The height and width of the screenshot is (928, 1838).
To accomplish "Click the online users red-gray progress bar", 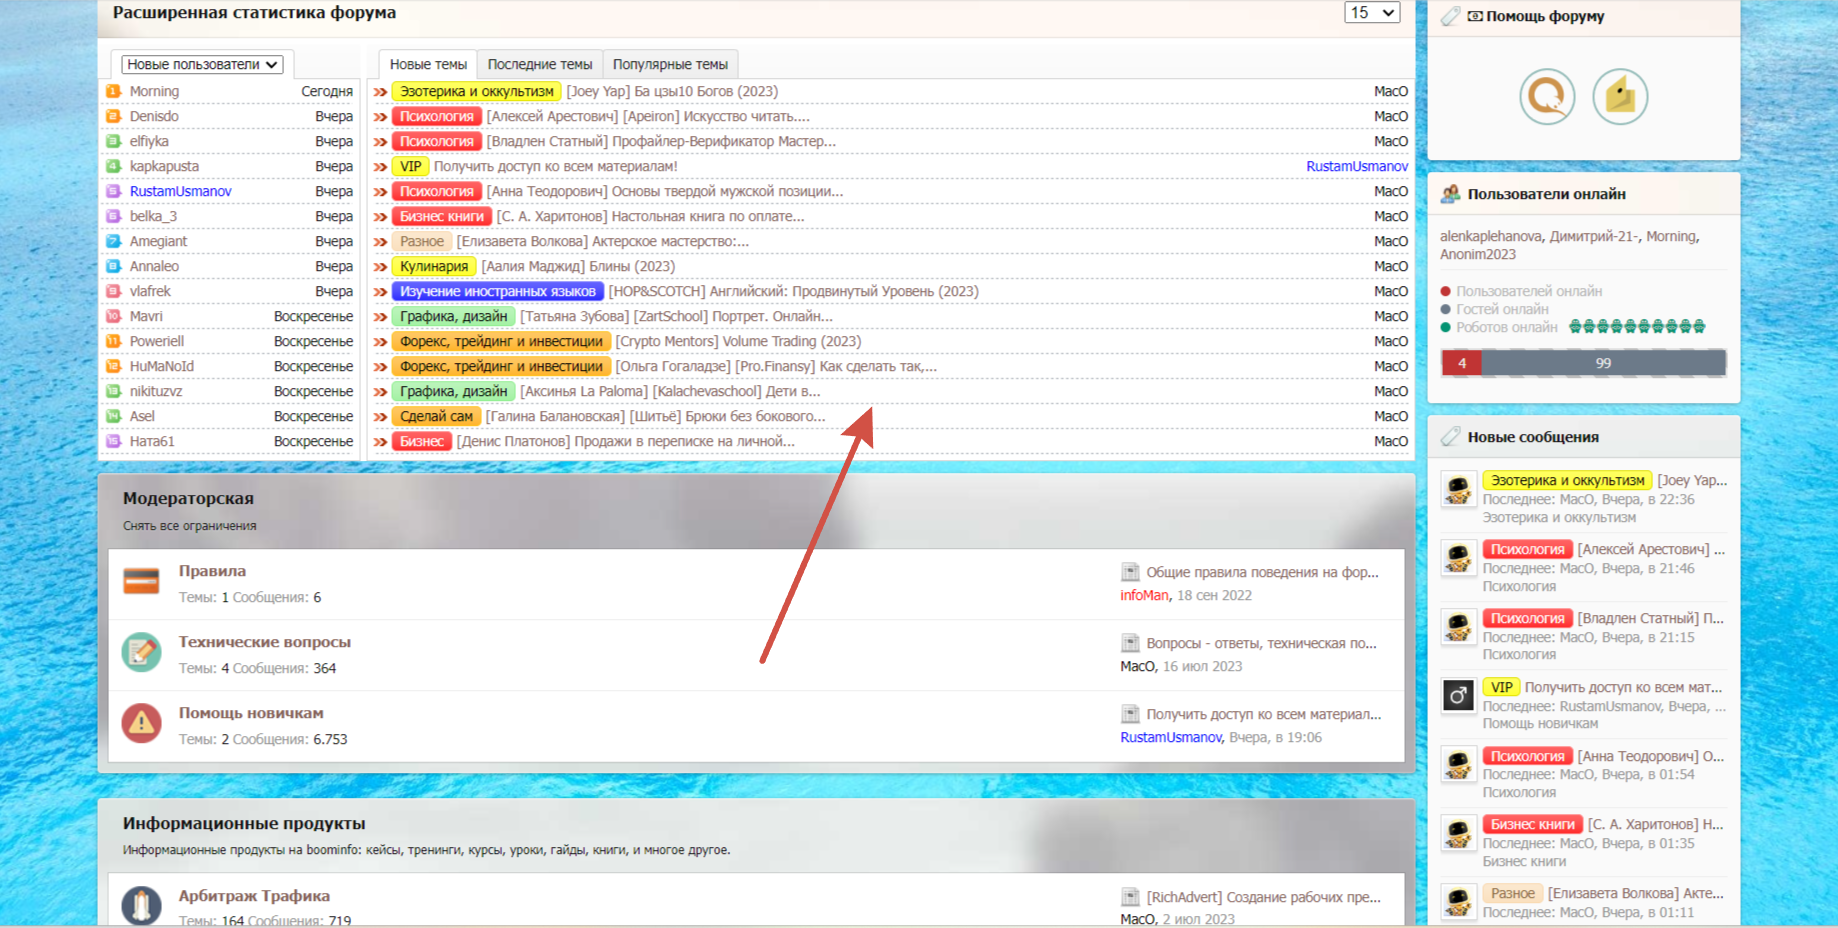I will click(1583, 363).
